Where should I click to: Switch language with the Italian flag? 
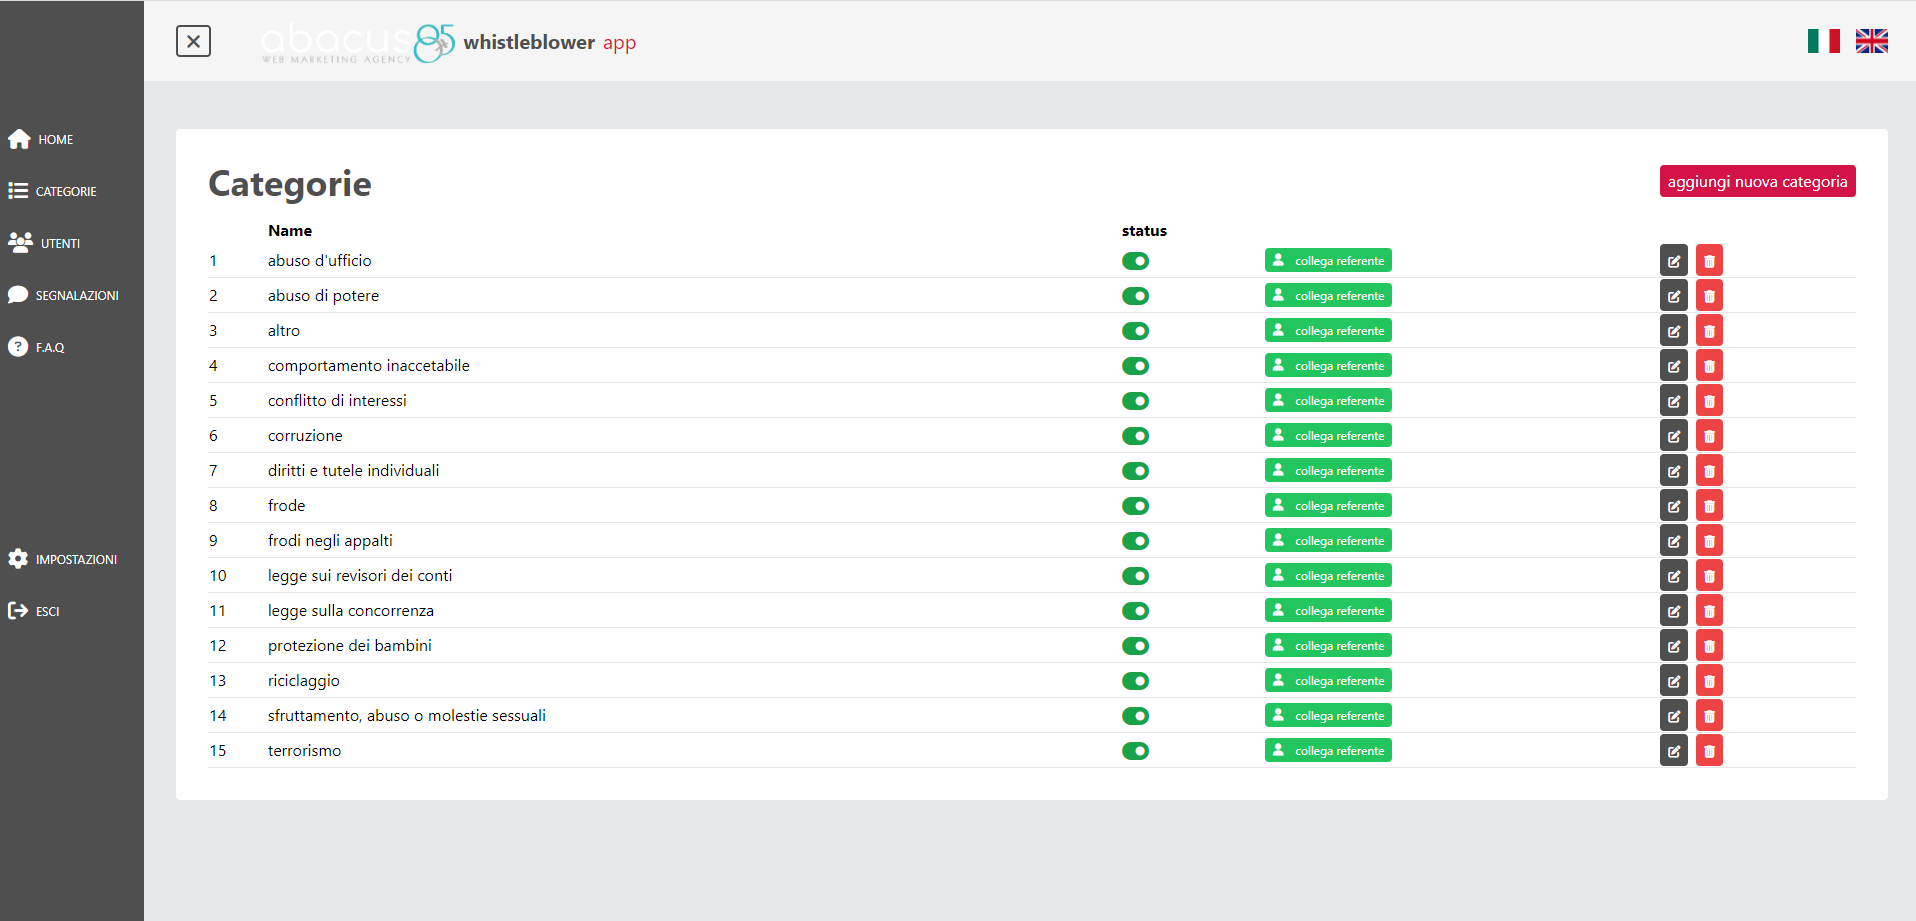(x=1823, y=41)
